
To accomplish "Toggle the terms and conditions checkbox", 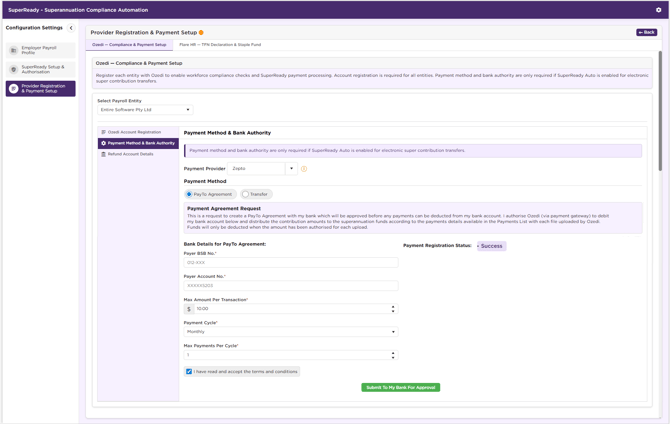I will 189,371.
